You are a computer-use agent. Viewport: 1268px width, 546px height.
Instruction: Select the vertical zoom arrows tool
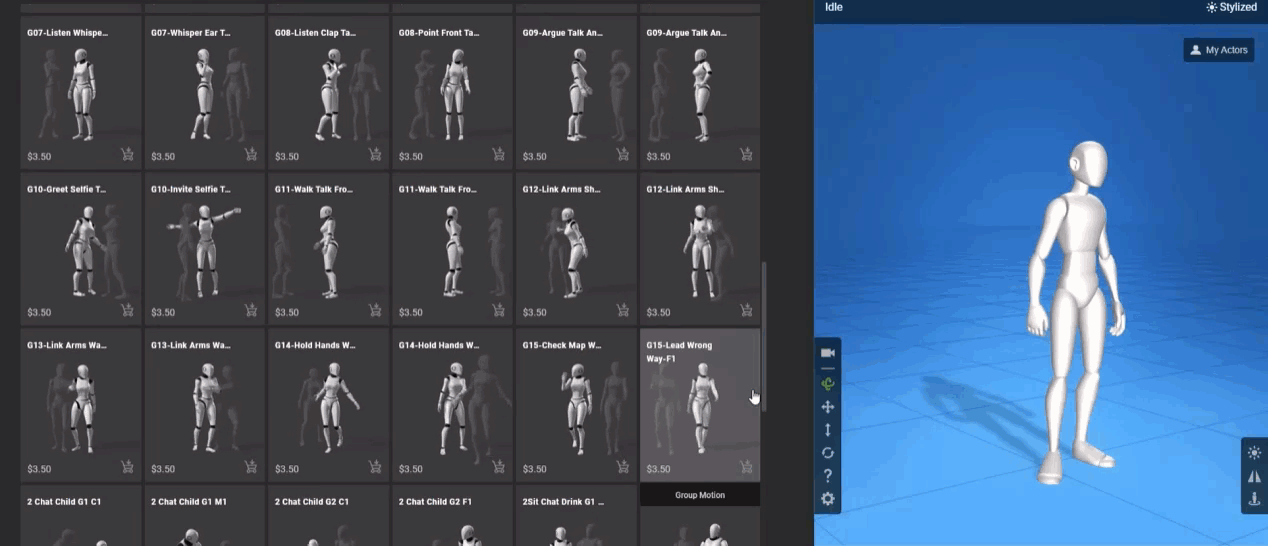[x=827, y=430]
